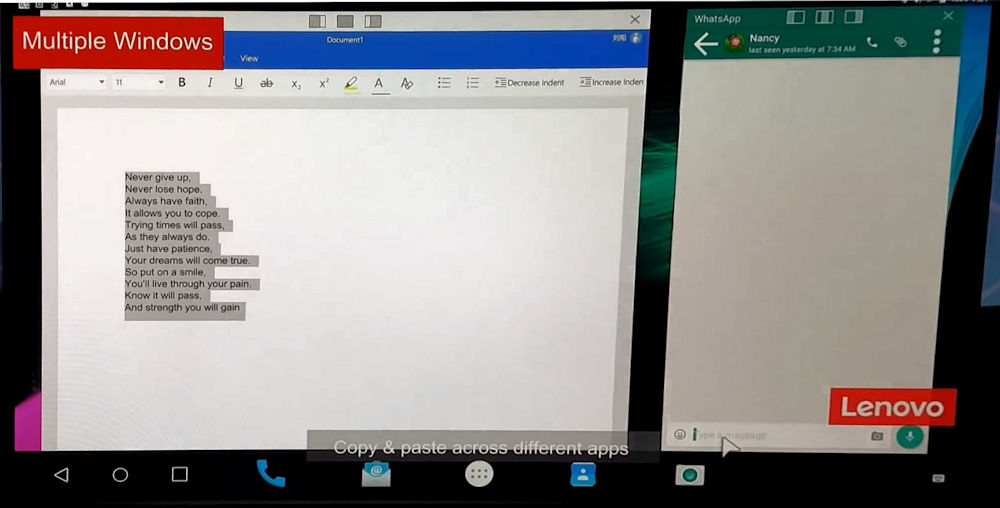This screenshot has height=508, width=1000.
Task: Open the Email app from the taskbar
Action: pyautogui.click(x=376, y=474)
